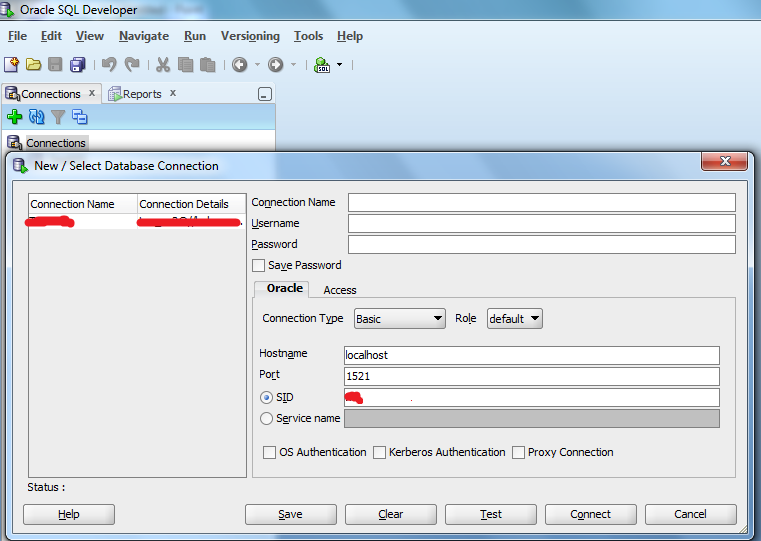Image resolution: width=761 pixels, height=541 pixels.
Task: Open the Connection Type dropdown
Action: [399, 319]
